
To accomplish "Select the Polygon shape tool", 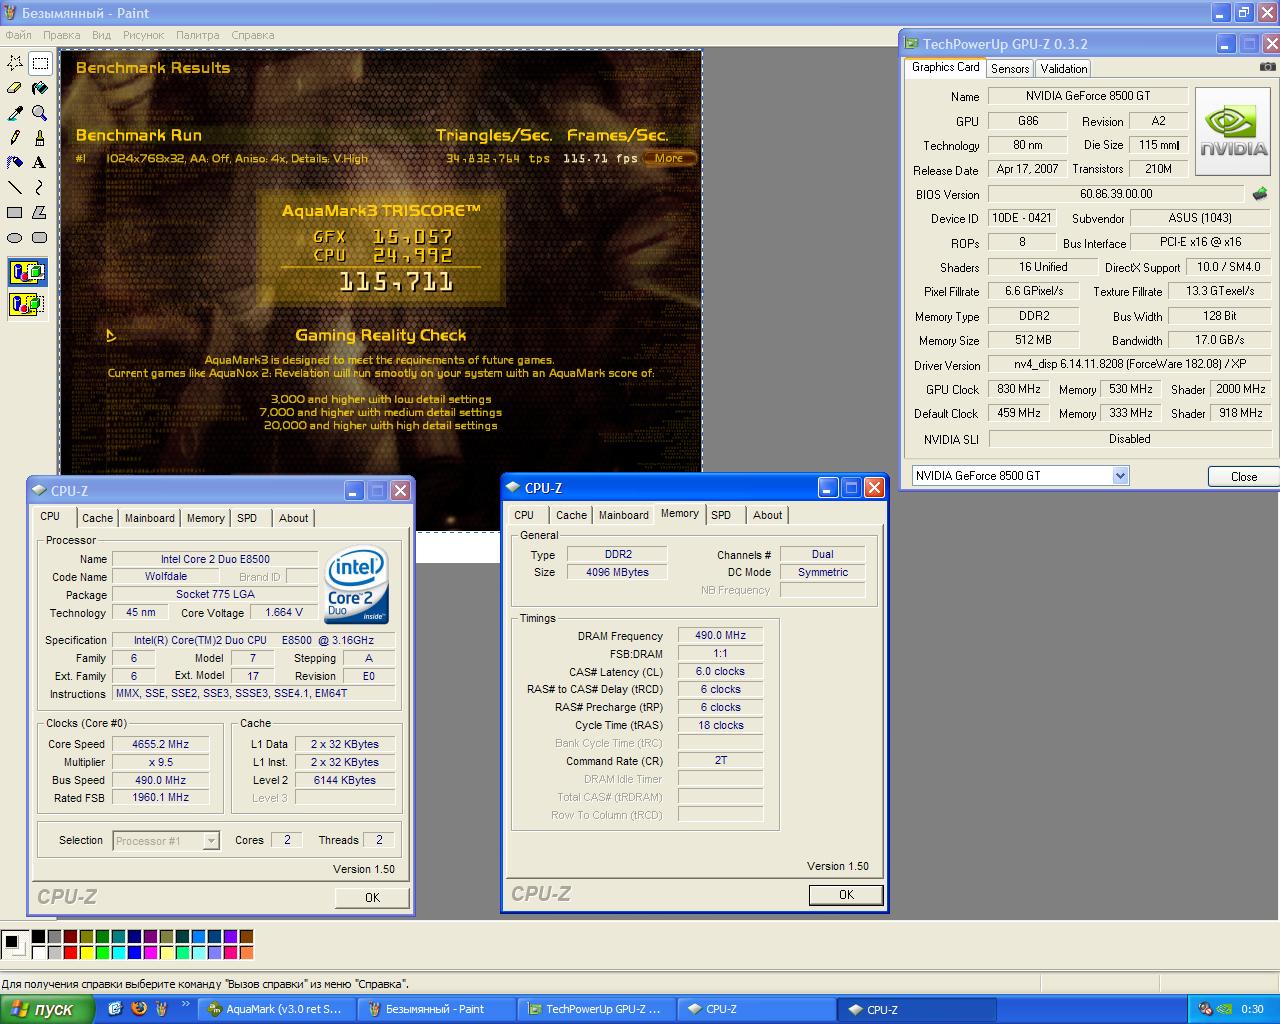I will click(x=40, y=212).
